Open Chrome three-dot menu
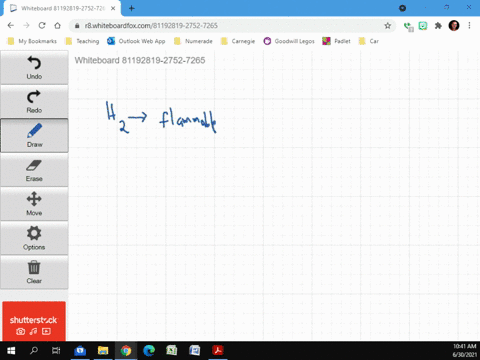This screenshot has height=360, width=480. pos(469,26)
